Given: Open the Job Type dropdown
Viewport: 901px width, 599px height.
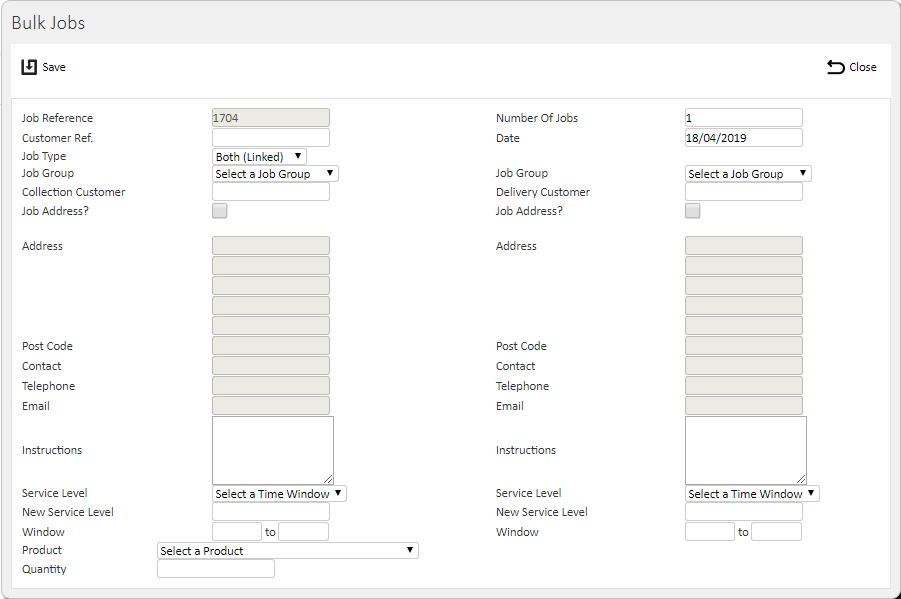Looking at the screenshot, I should [x=259, y=156].
